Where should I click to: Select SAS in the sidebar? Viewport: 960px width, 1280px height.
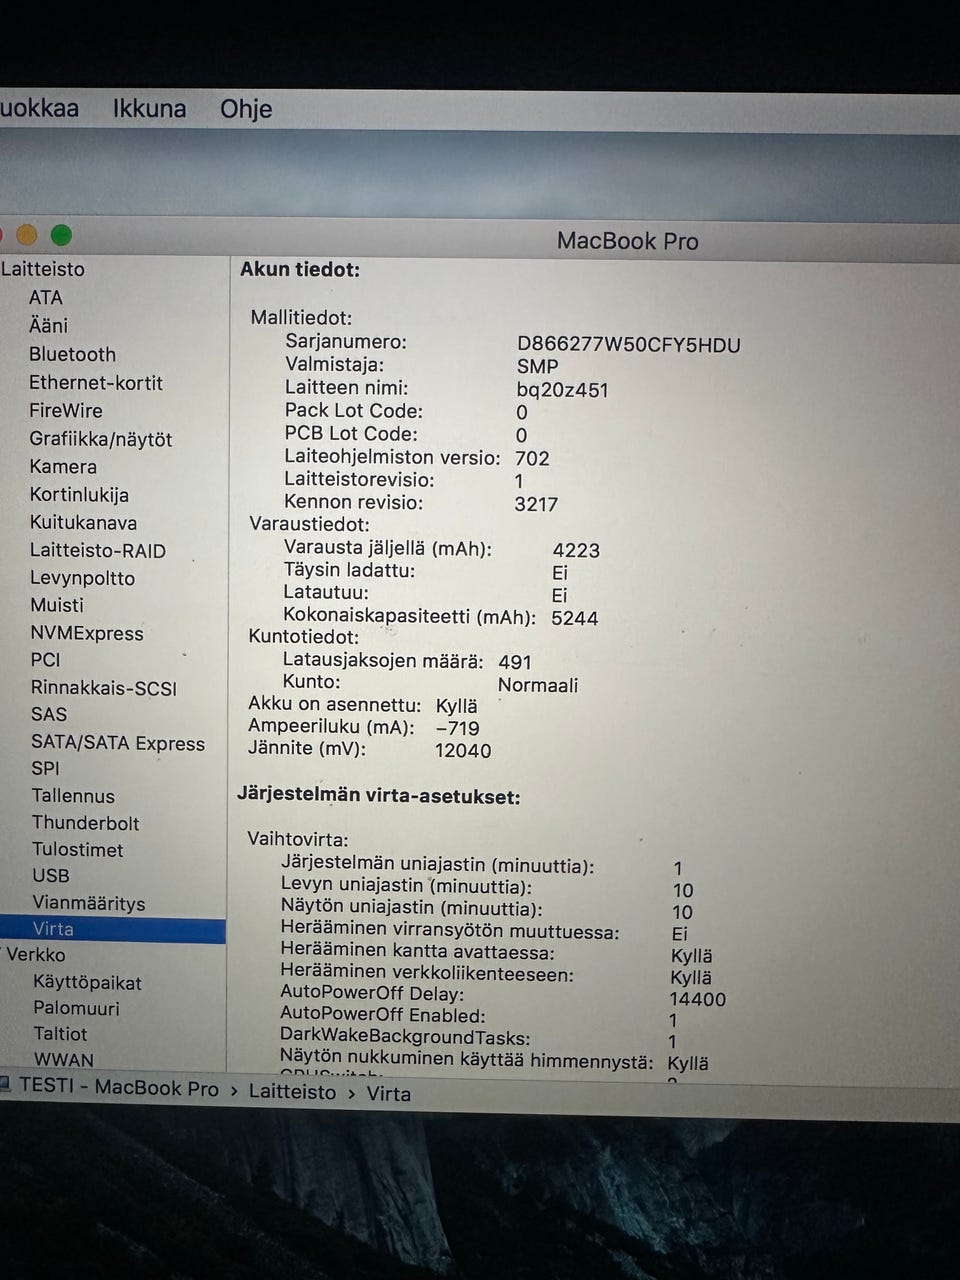(x=49, y=714)
